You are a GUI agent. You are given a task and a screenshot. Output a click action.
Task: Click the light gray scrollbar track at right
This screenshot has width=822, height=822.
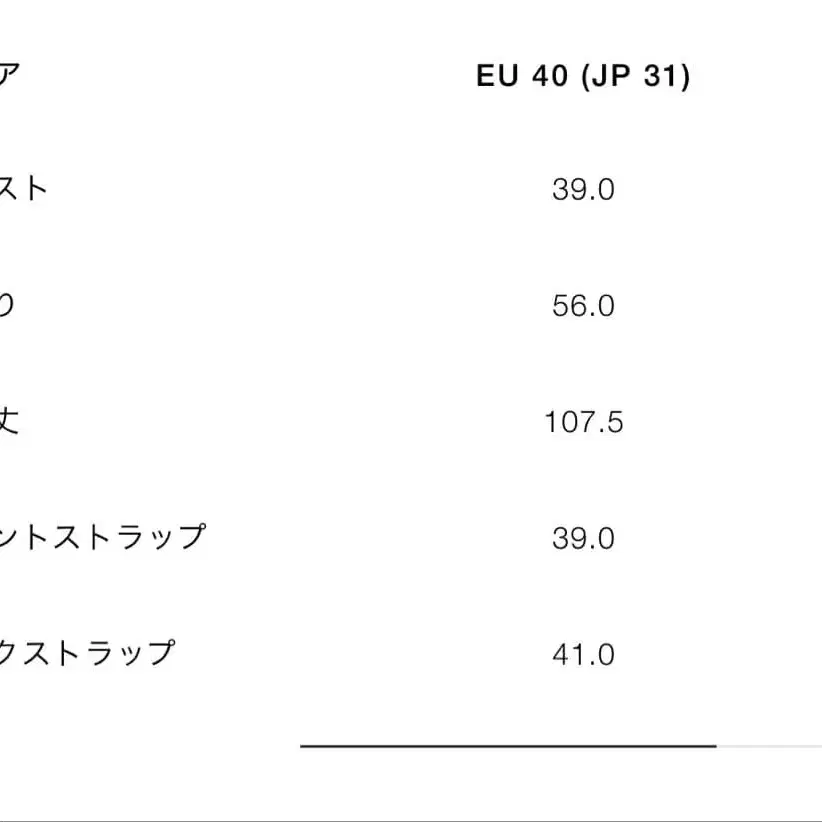(x=768, y=745)
